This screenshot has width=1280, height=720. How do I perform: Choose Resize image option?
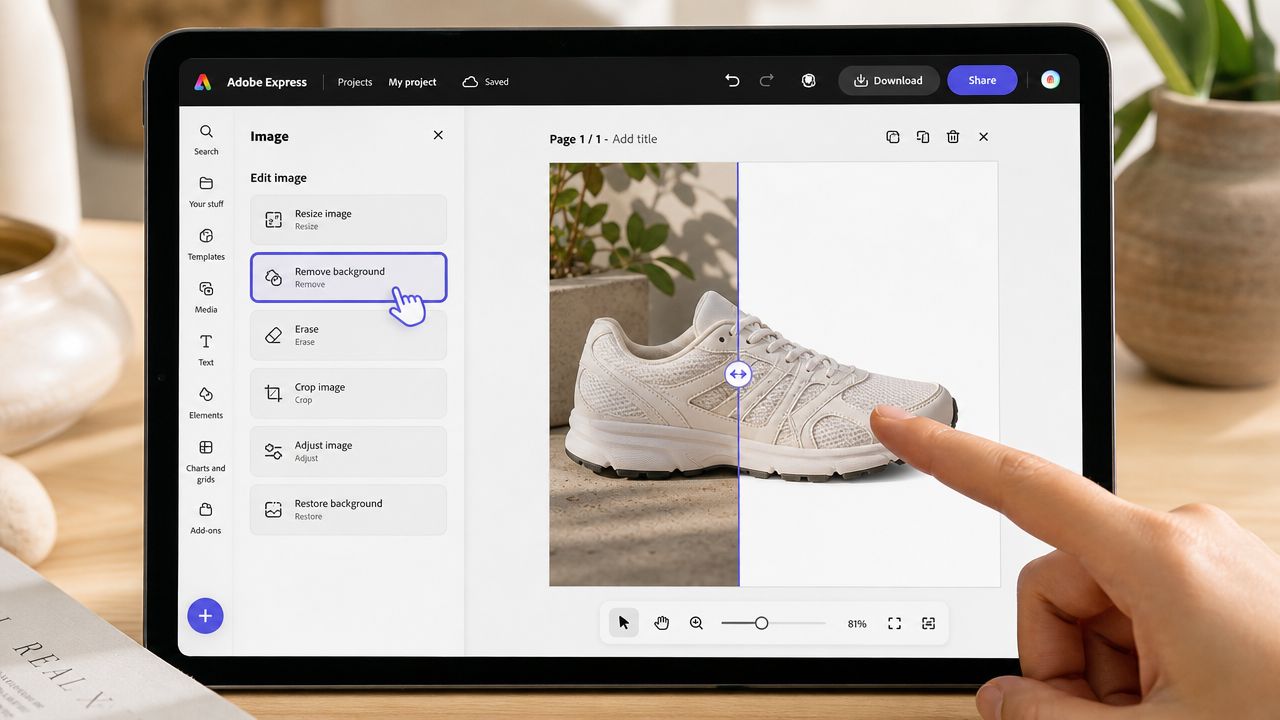point(348,220)
